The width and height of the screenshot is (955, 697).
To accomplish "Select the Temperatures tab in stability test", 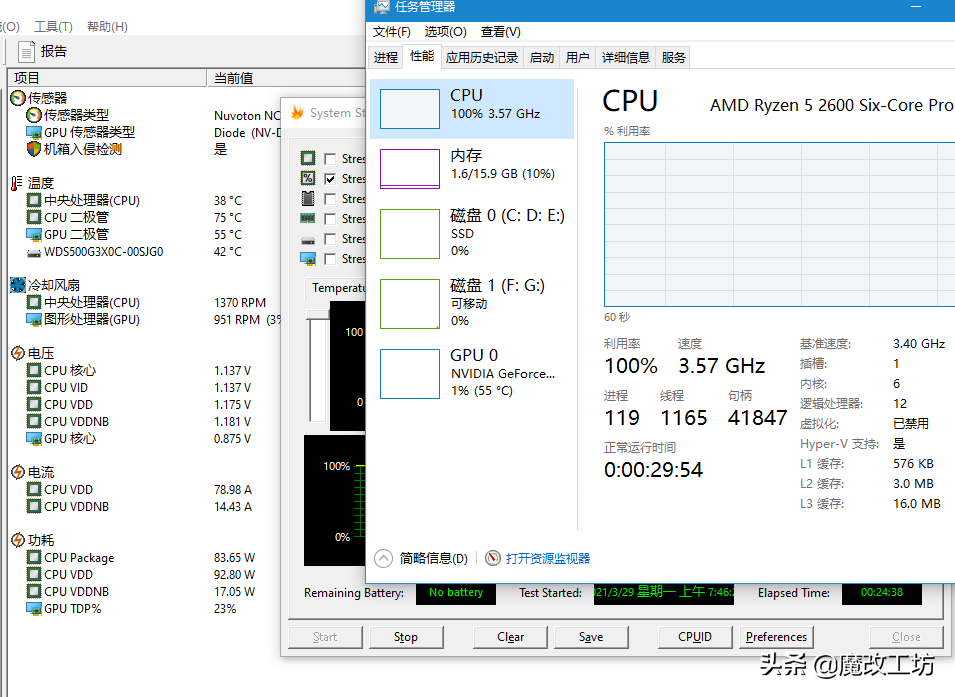I will [x=336, y=288].
